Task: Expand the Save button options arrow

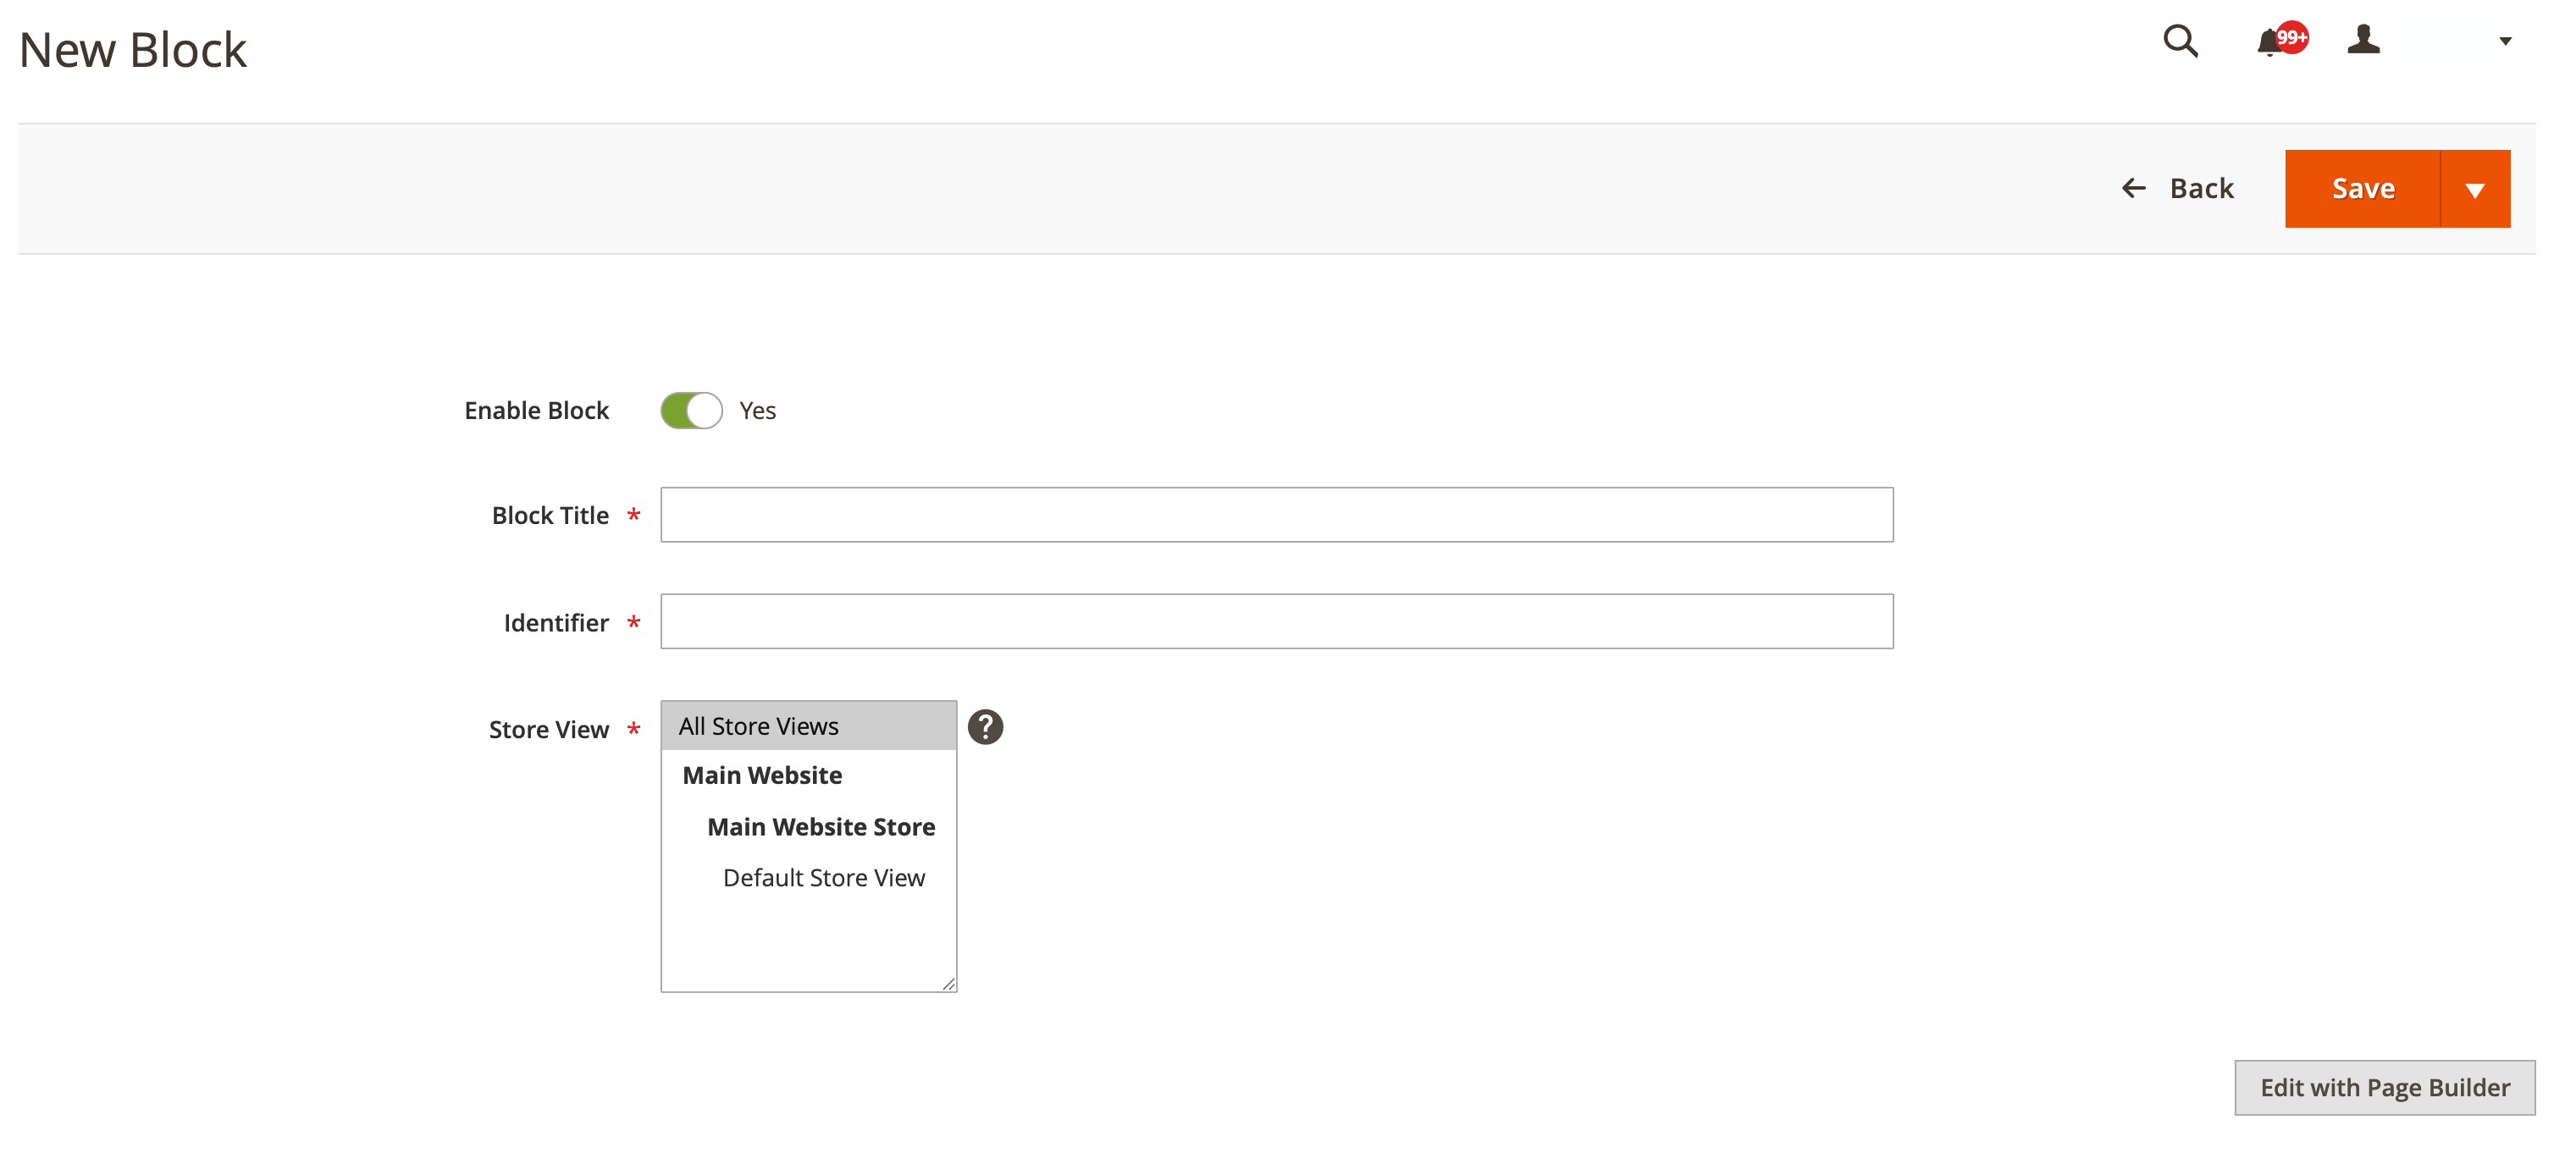Action: [2475, 188]
